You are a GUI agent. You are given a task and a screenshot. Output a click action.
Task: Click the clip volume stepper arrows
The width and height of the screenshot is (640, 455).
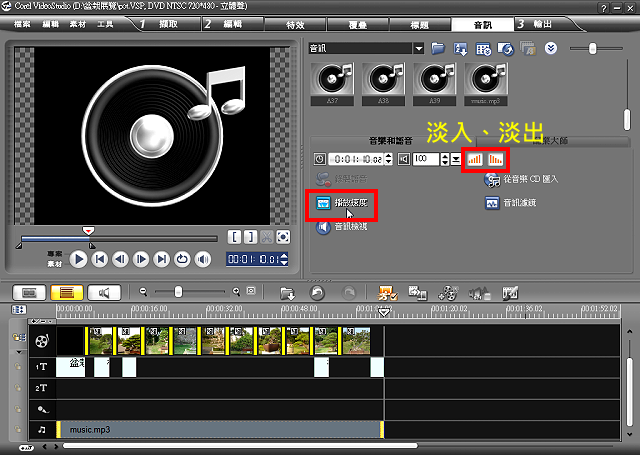tap(444, 159)
